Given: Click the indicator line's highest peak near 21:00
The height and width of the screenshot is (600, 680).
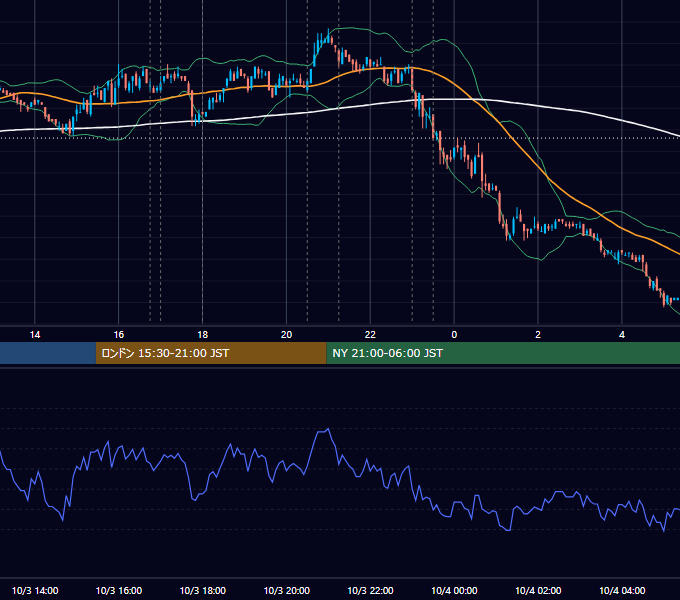Looking at the screenshot, I should [x=328, y=429].
